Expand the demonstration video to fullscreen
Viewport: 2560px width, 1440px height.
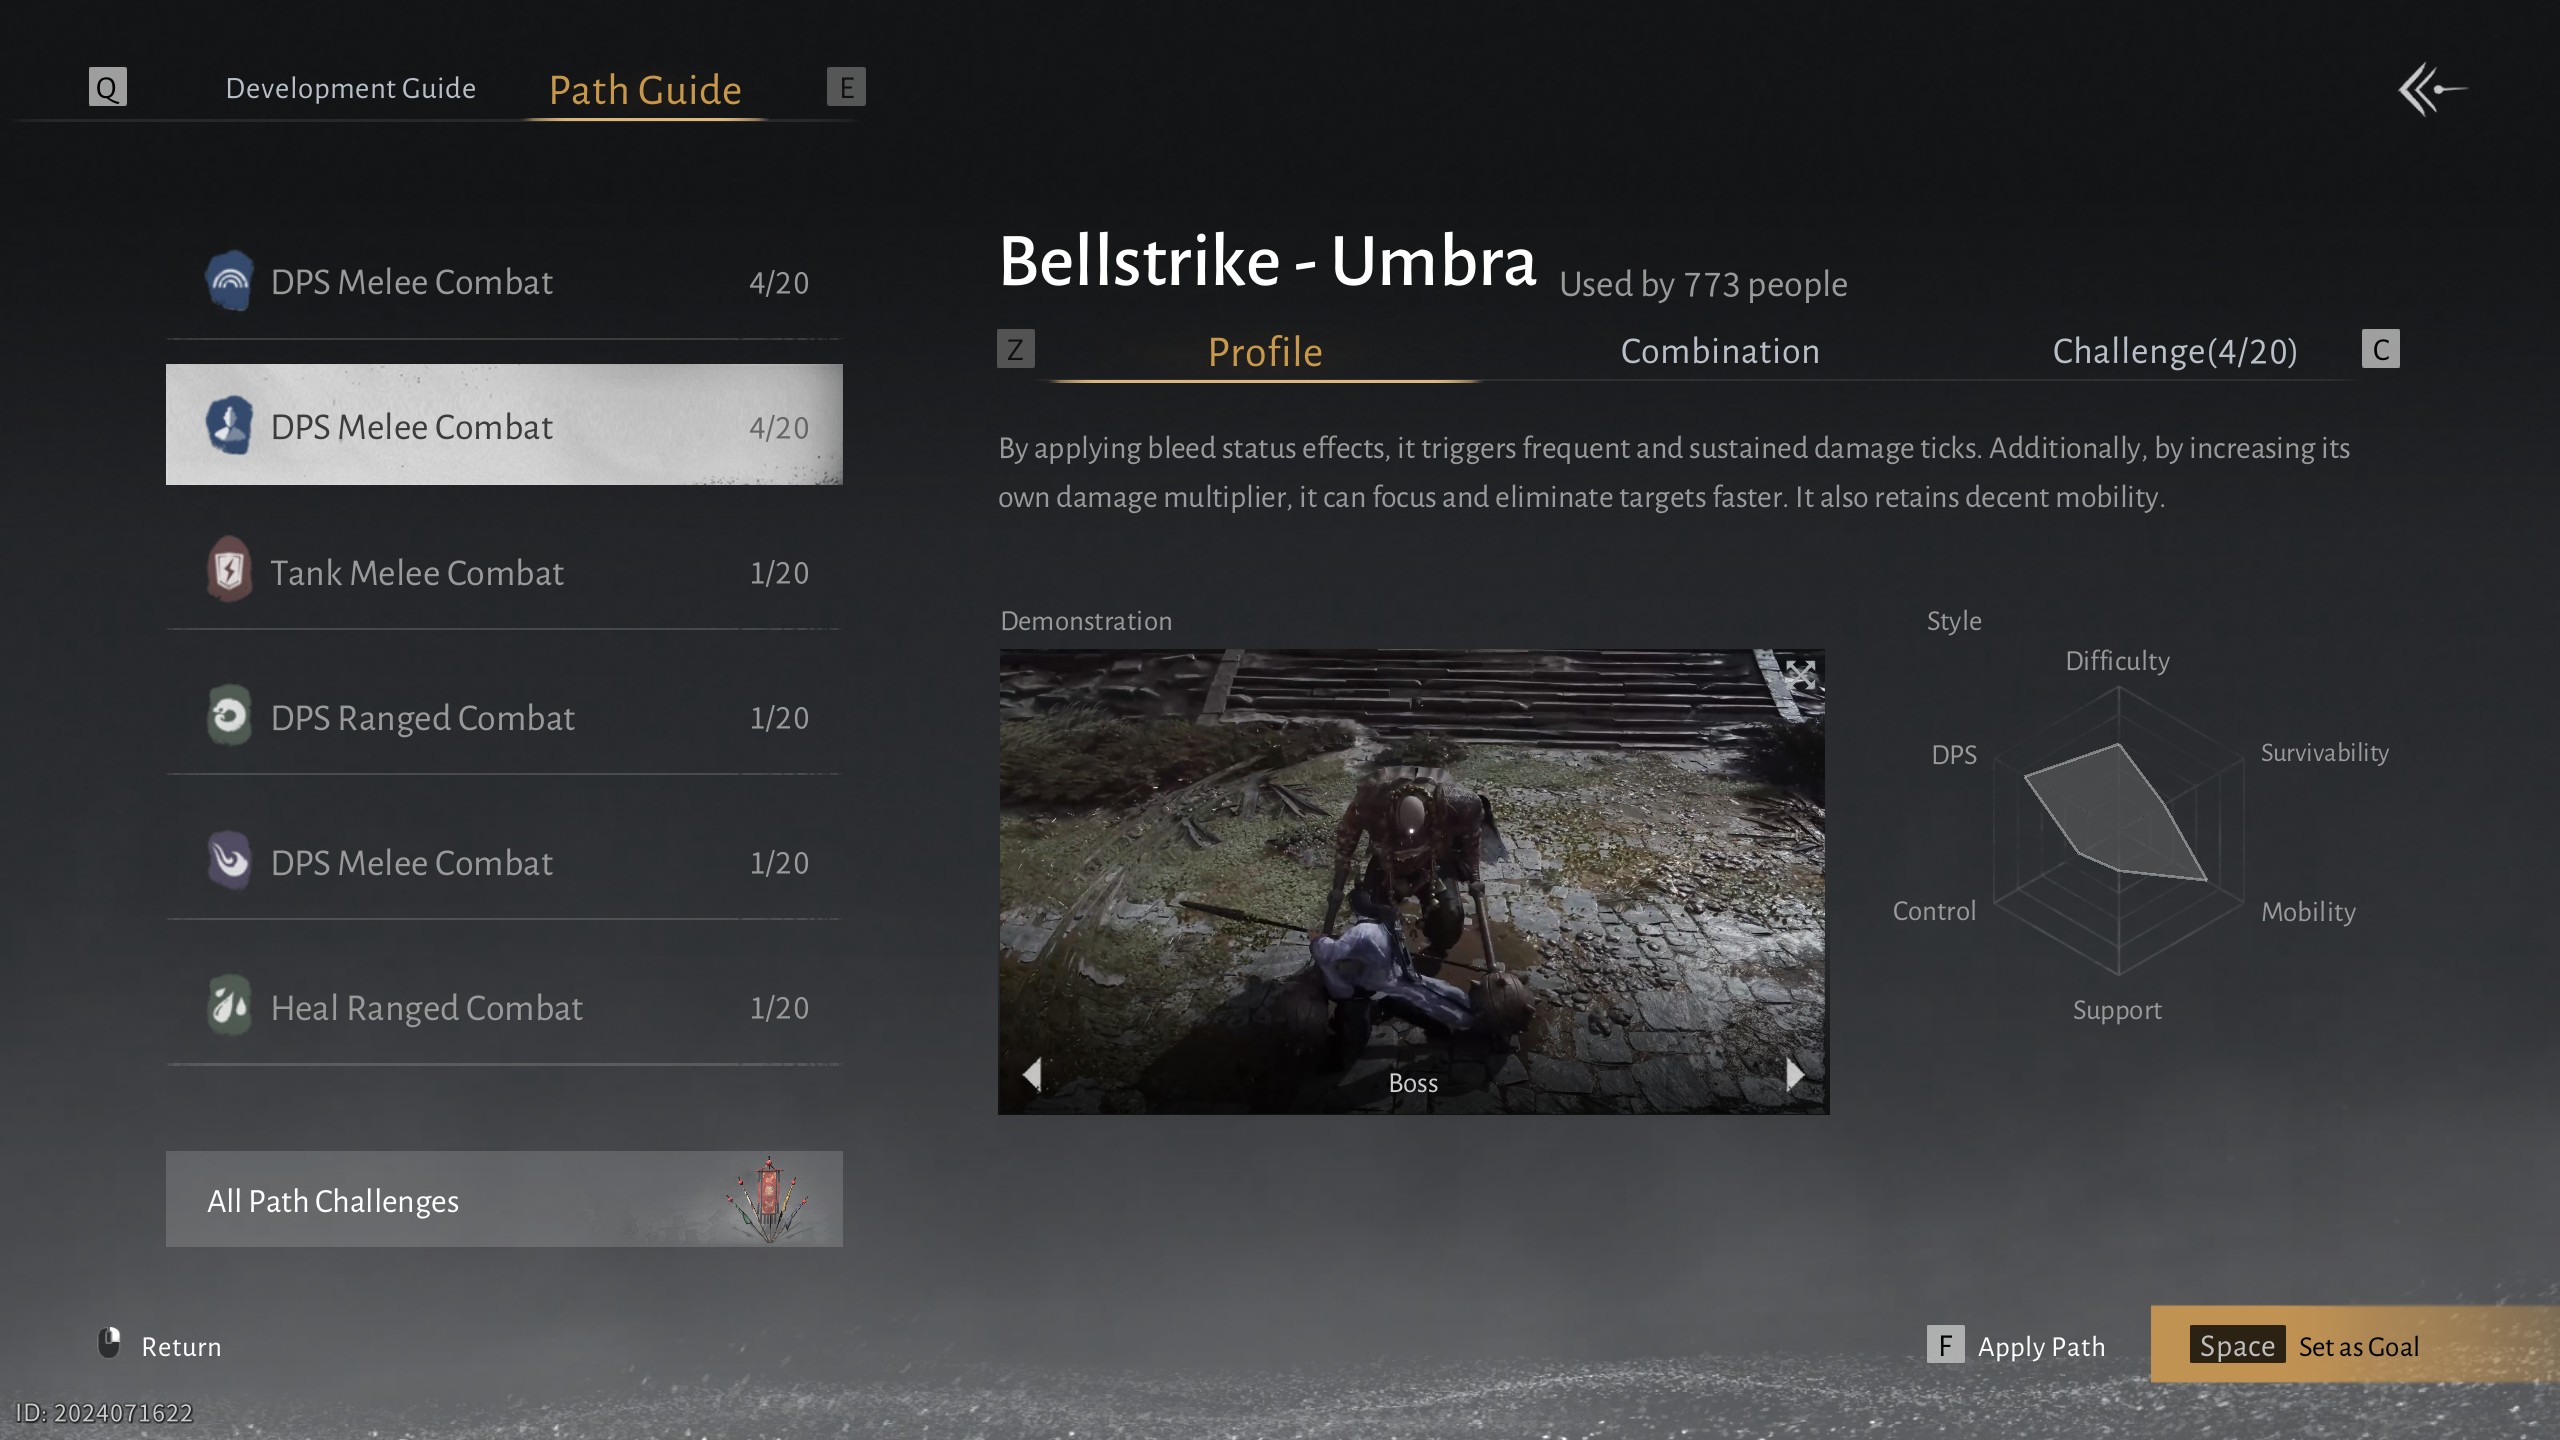1800,675
